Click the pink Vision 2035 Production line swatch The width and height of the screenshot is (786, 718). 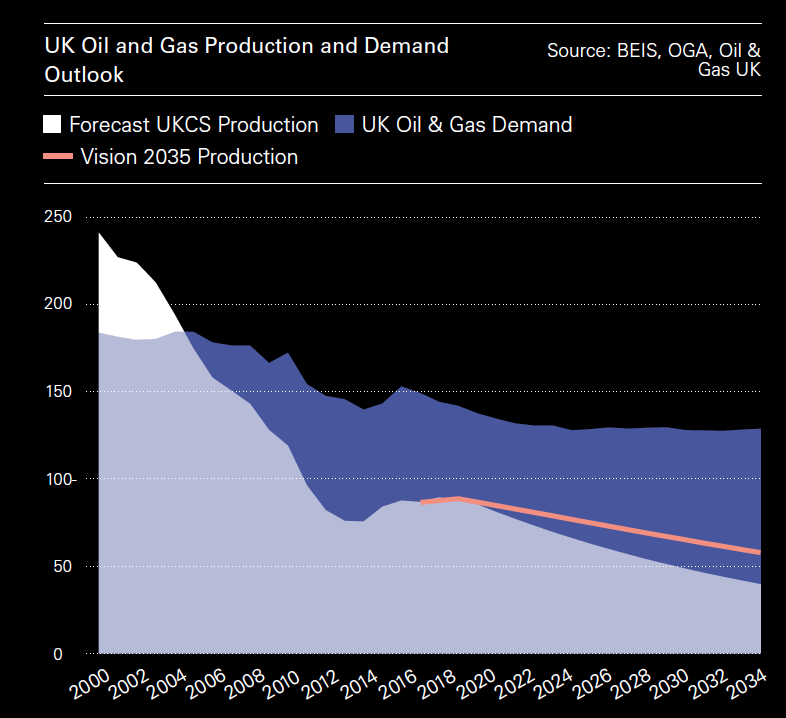58,156
